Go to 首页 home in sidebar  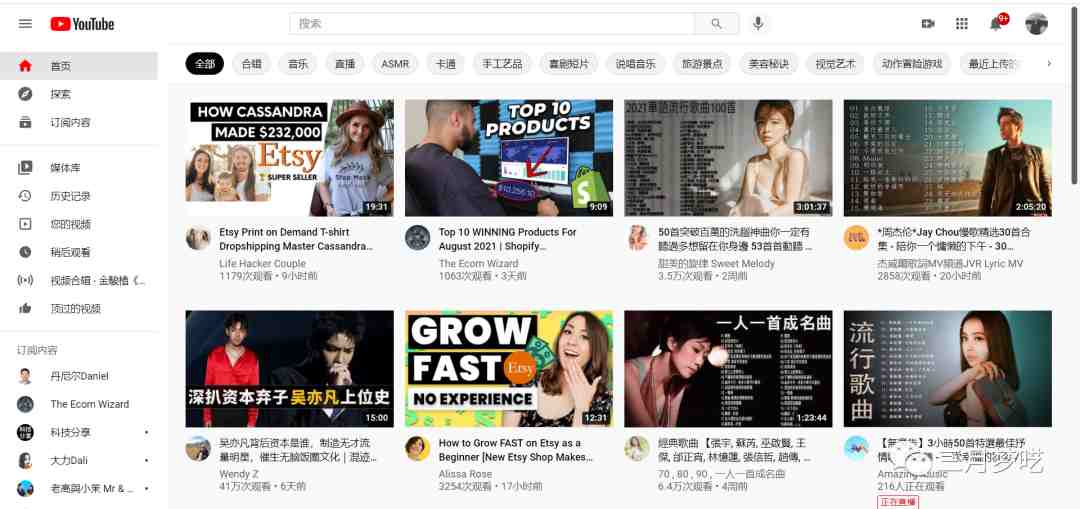(x=79, y=66)
